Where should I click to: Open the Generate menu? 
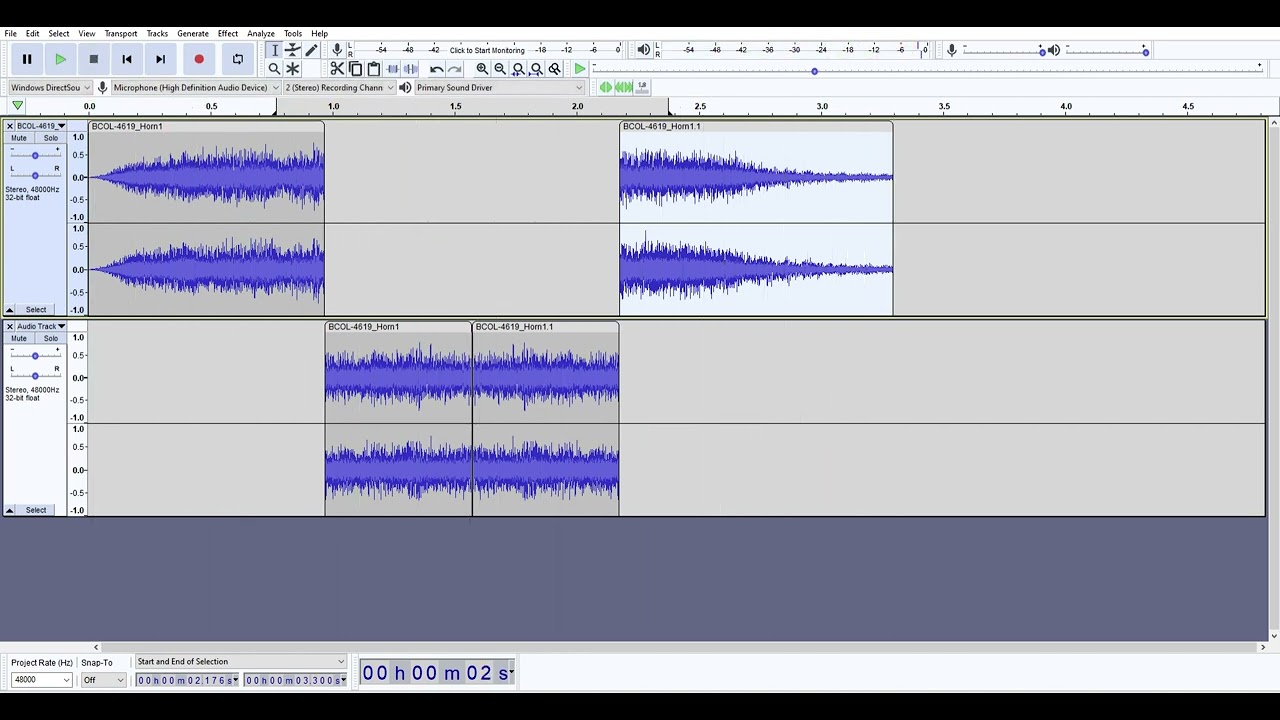tap(193, 33)
